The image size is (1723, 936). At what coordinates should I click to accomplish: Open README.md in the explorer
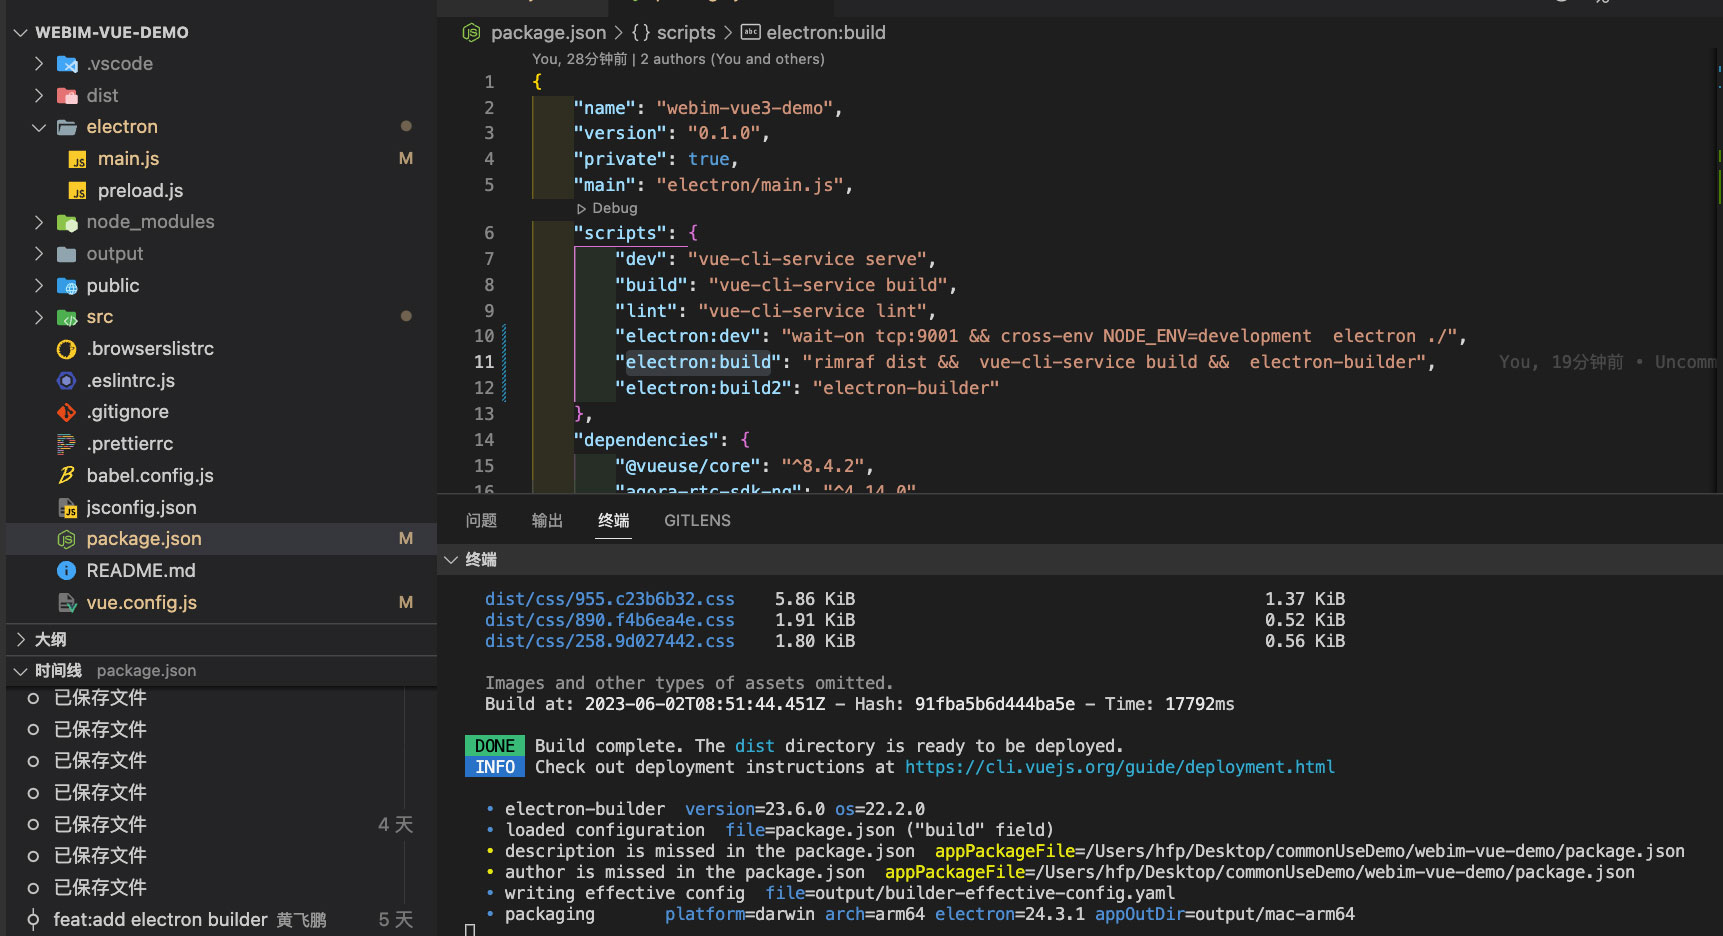(141, 571)
